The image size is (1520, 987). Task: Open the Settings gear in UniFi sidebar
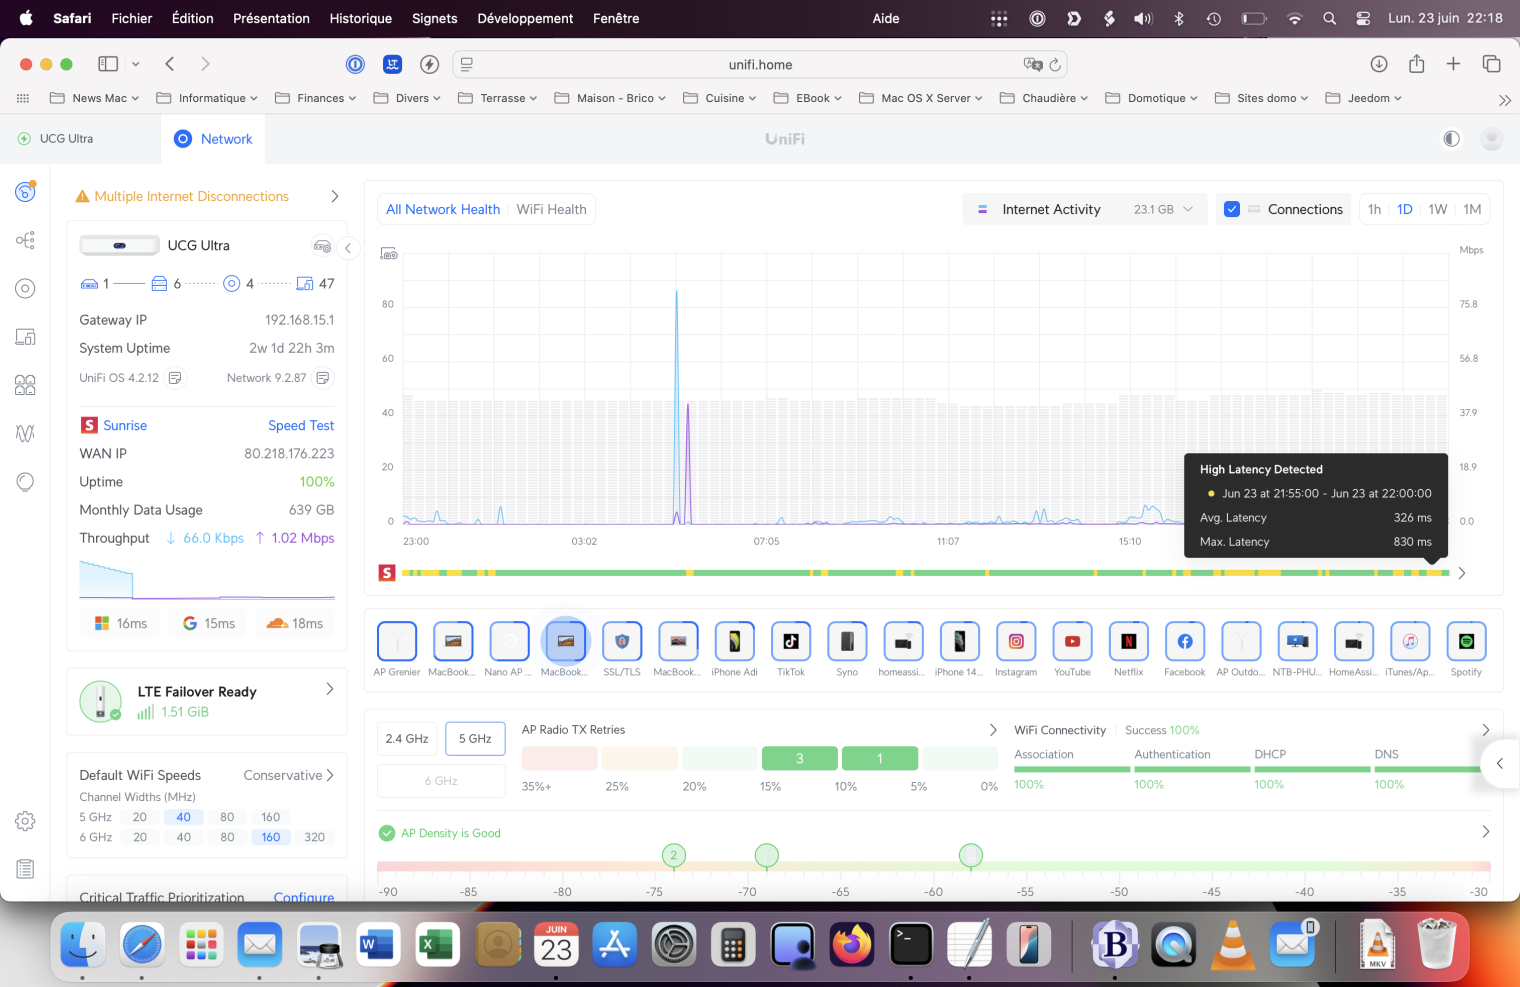pos(25,821)
